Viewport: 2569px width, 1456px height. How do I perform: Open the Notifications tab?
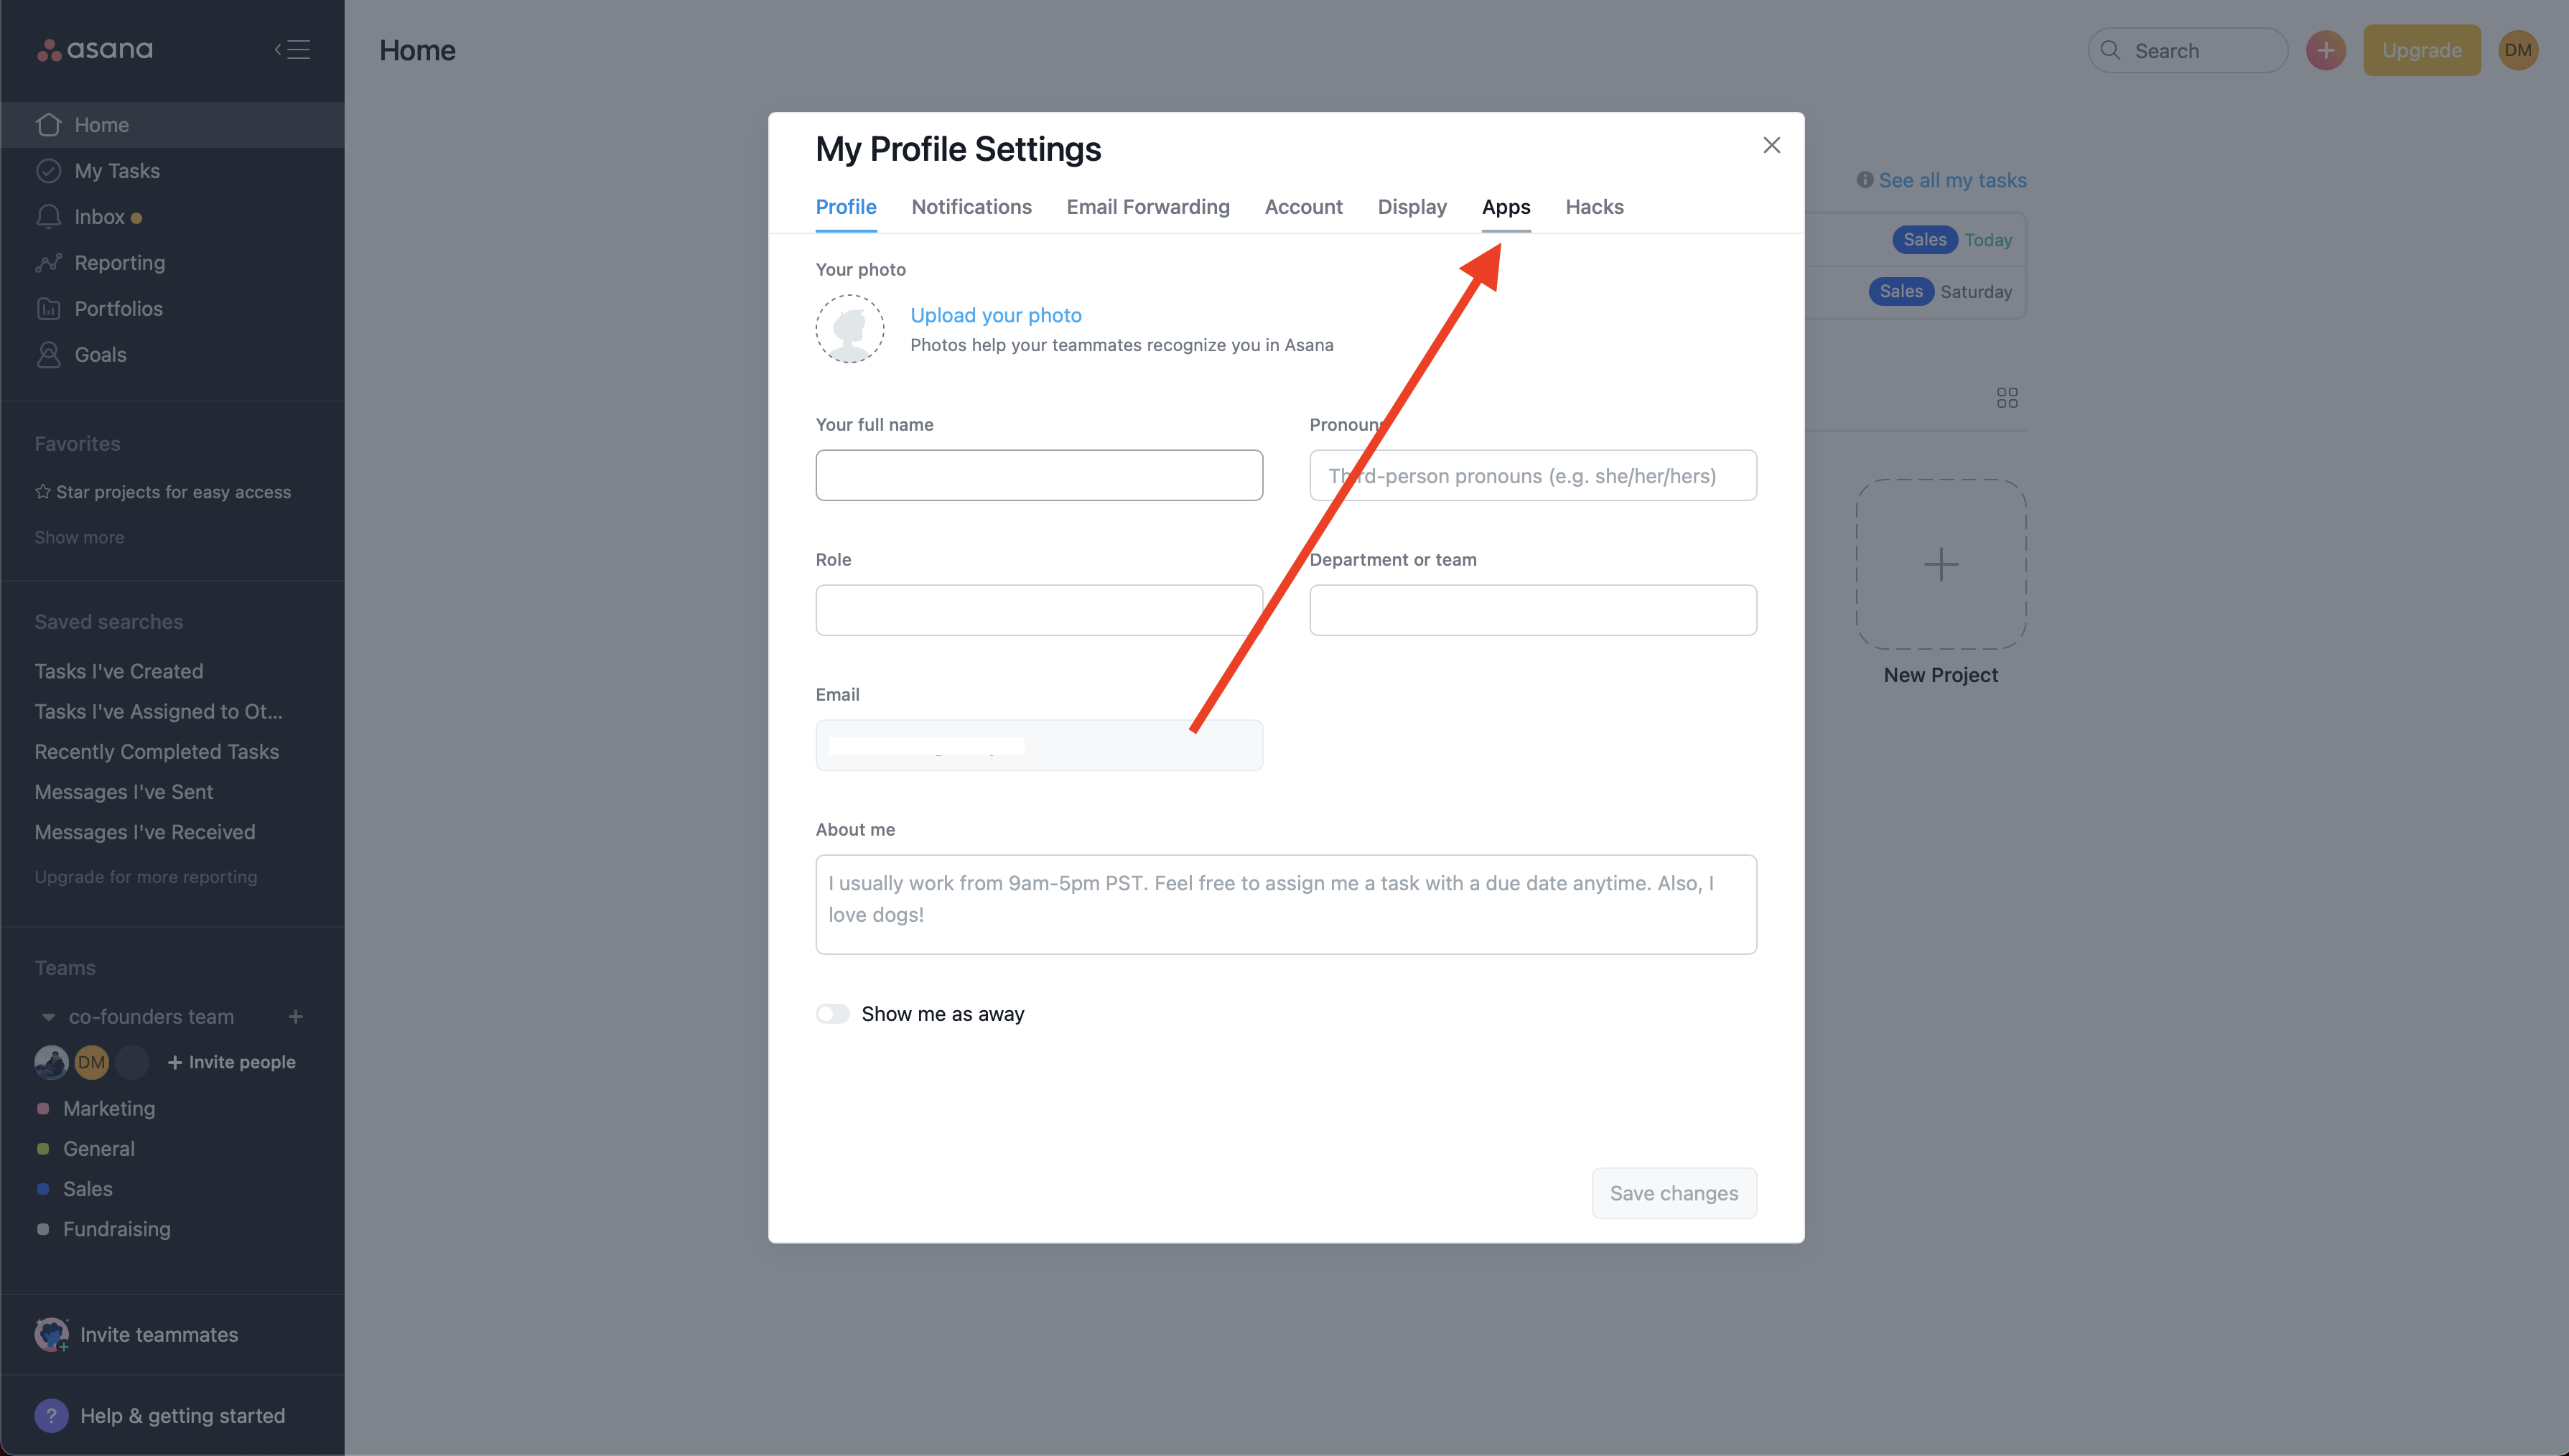pyautogui.click(x=971, y=207)
